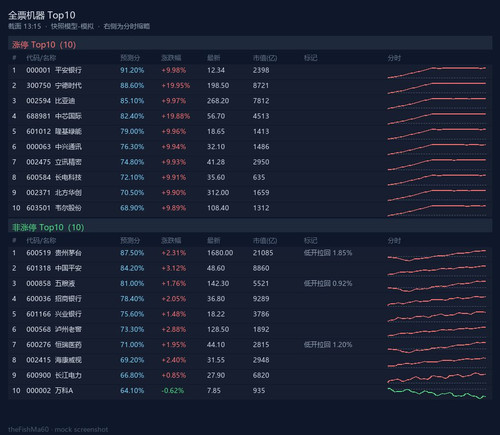500x435 pixels.
Task: Select stock 000568 in 非涨停 list
Action: tap(54, 329)
